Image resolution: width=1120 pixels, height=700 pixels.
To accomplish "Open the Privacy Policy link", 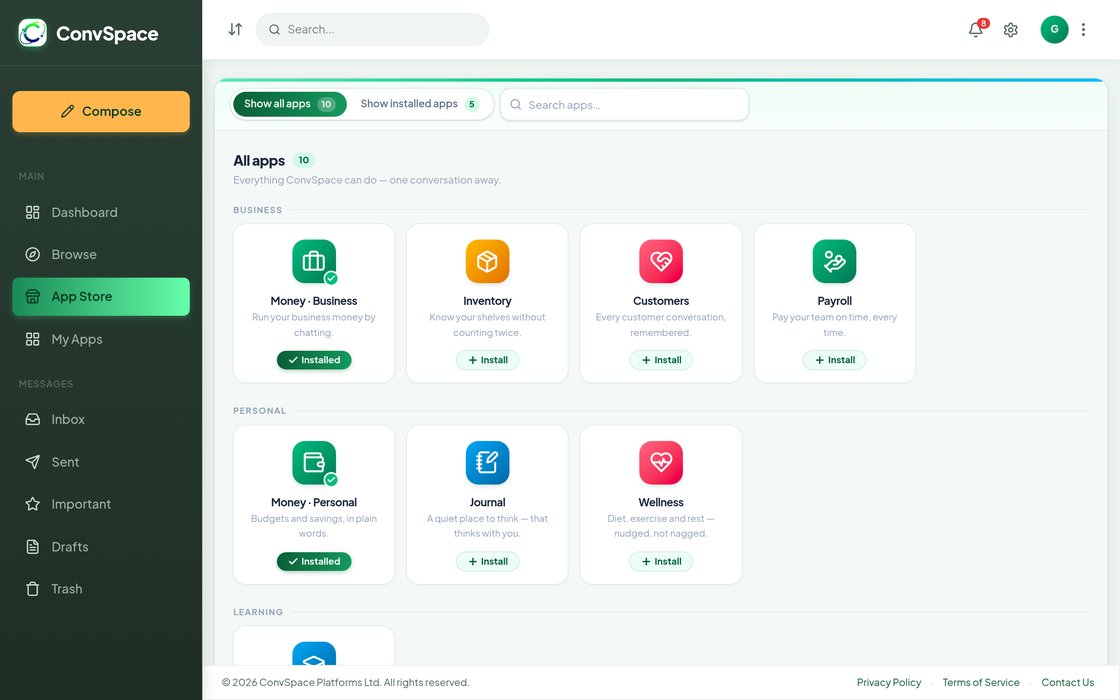I will (889, 682).
